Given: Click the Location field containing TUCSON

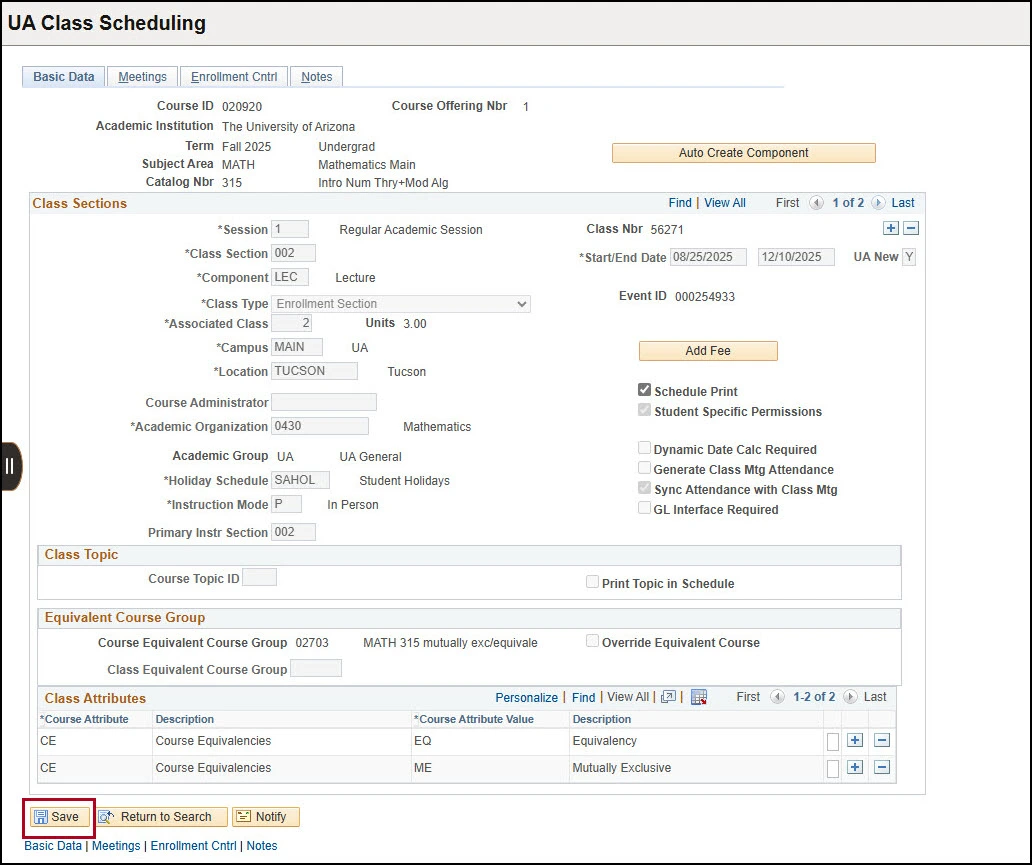Looking at the screenshot, I should pyautogui.click(x=315, y=371).
